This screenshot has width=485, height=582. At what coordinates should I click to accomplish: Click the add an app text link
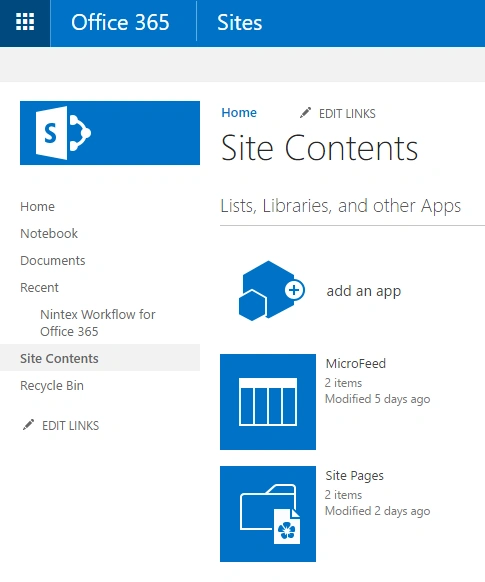pyautogui.click(x=364, y=291)
